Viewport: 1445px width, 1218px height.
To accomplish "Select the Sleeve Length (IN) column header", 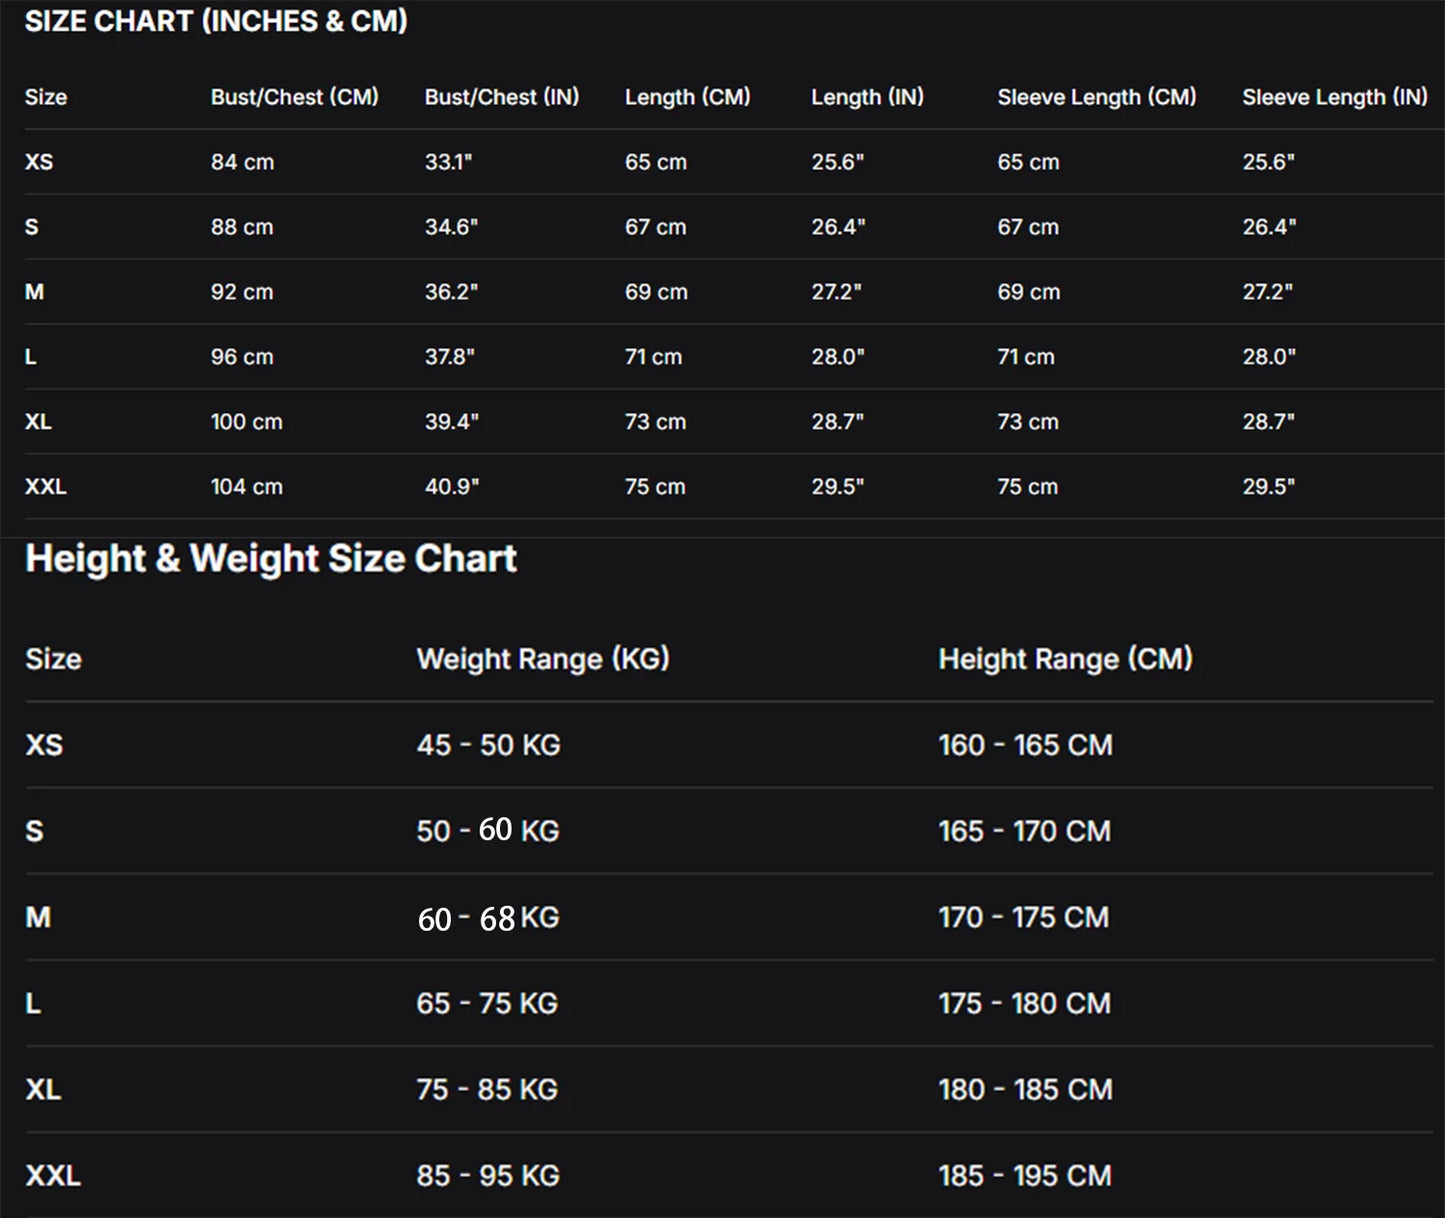I will 1335,97.
